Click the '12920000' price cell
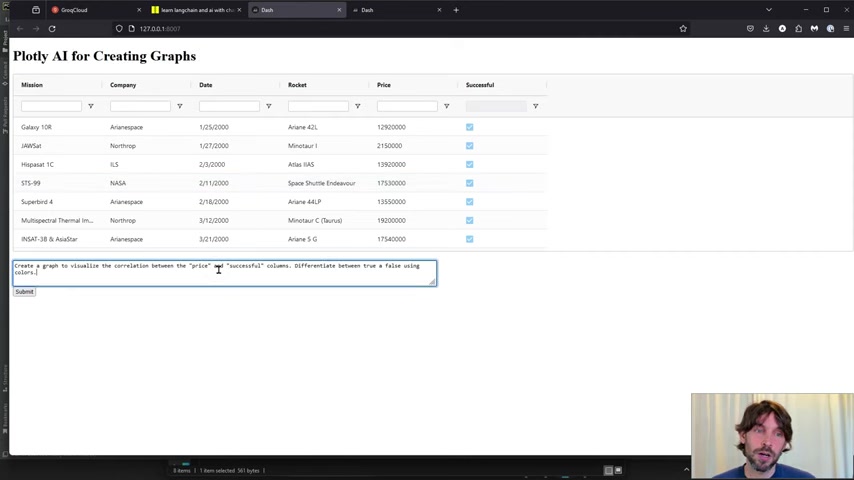The height and width of the screenshot is (480, 854). click(x=391, y=127)
